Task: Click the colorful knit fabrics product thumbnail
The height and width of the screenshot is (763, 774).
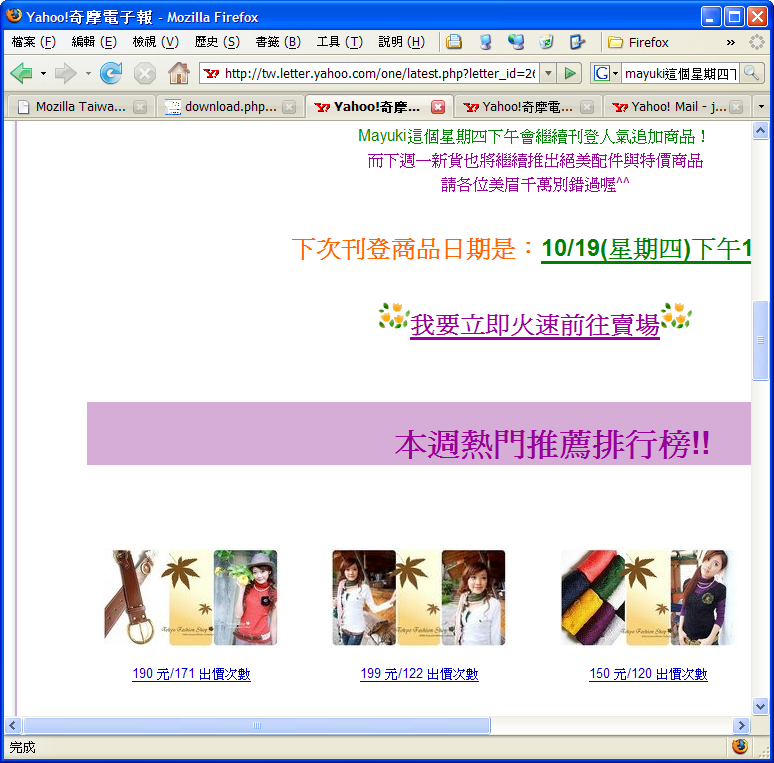Action: (647, 598)
